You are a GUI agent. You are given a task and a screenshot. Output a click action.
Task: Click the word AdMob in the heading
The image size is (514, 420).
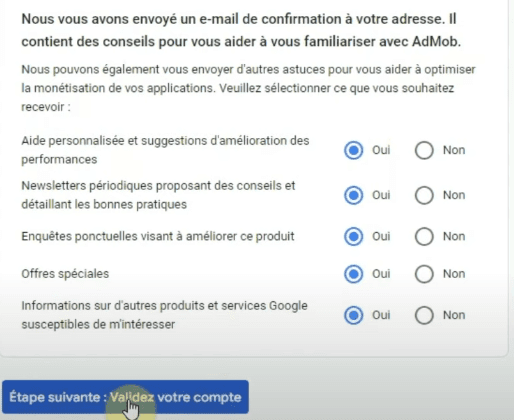coord(436,42)
